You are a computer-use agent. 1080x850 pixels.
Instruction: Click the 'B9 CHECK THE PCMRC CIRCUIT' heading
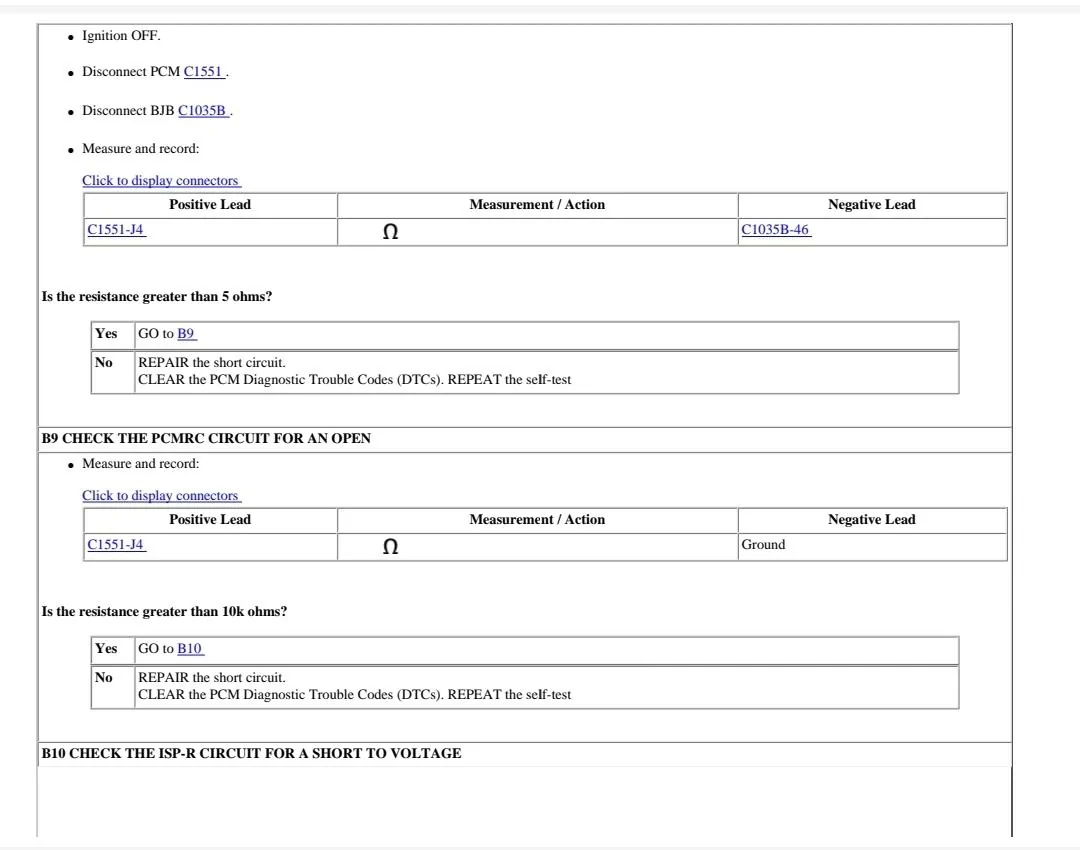pyautogui.click(x=206, y=439)
